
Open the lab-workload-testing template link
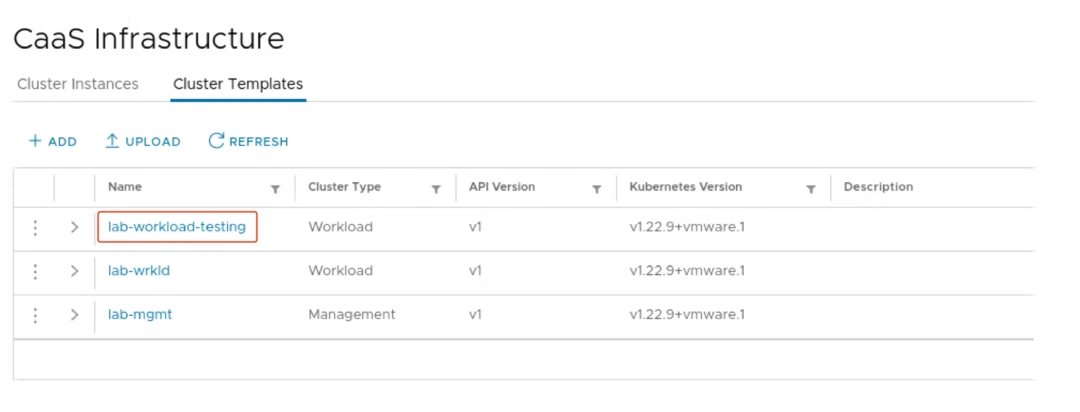(177, 227)
